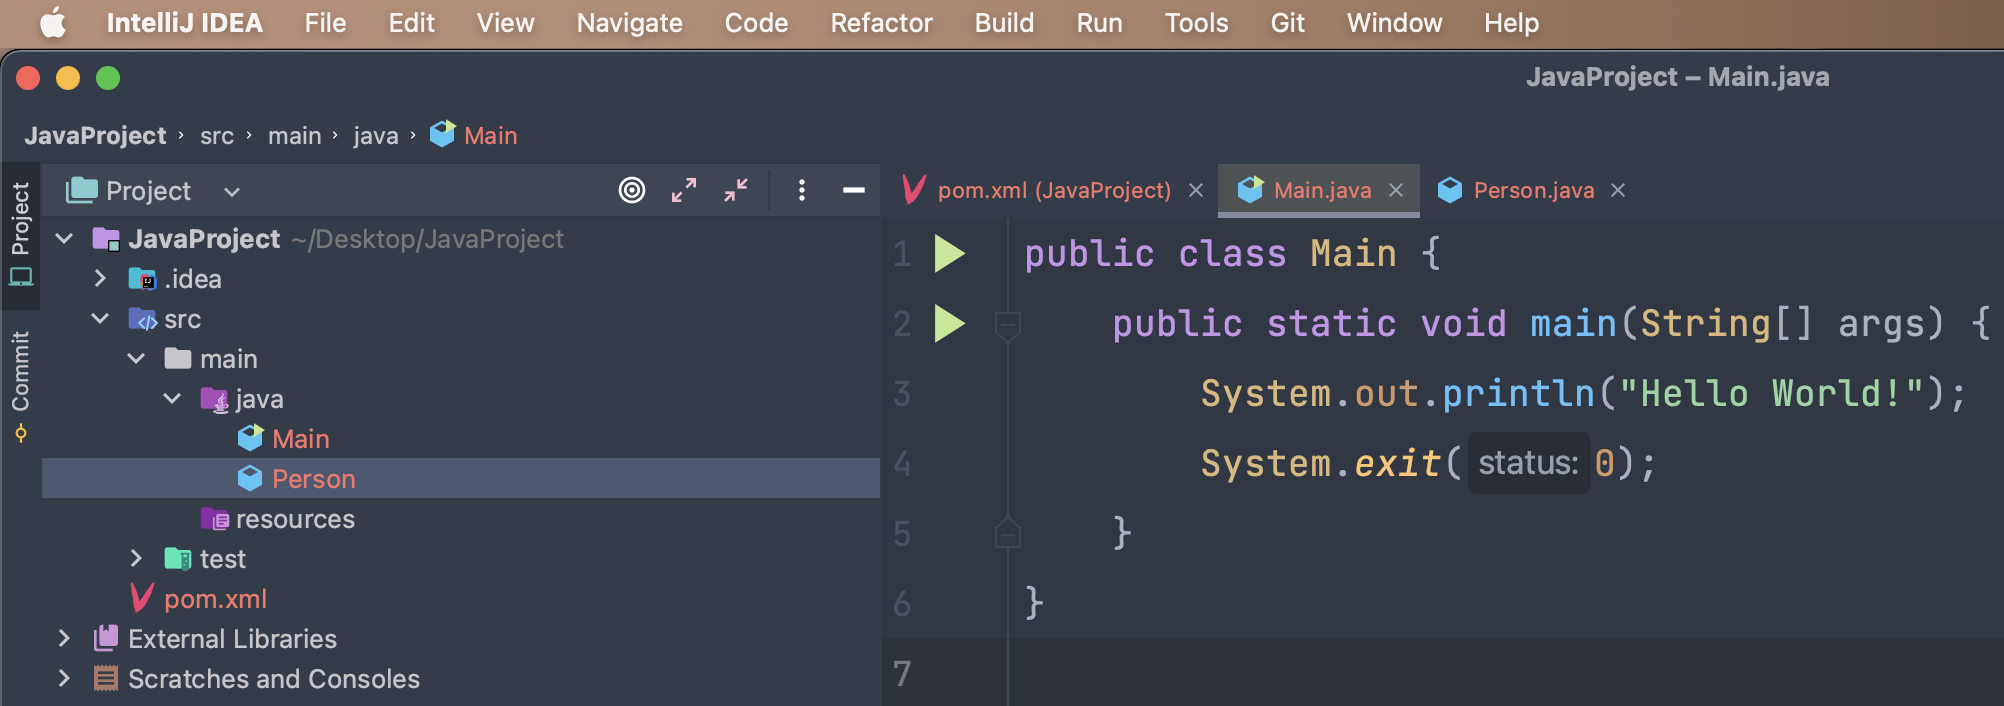The width and height of the screenshot is (2004, 706).
Task: Switch to the pom.xml (JavaProject) tab
Action: click(1054, 190)
